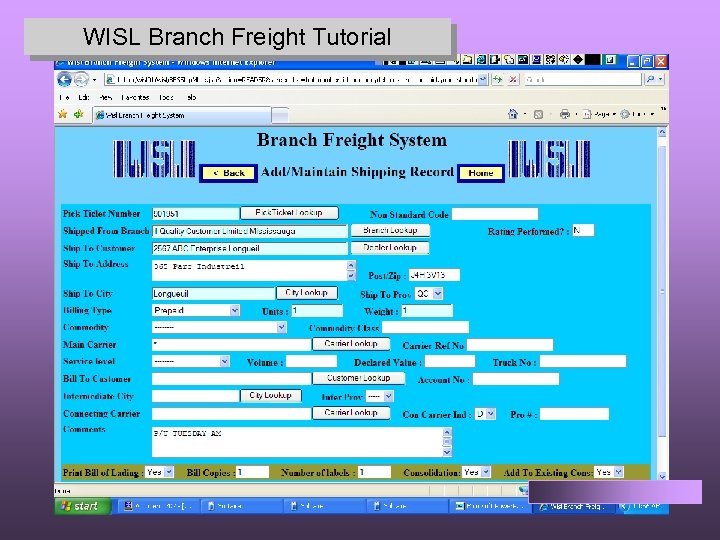Click the Refresh icon beside address bar

click(x=498, y=79)
